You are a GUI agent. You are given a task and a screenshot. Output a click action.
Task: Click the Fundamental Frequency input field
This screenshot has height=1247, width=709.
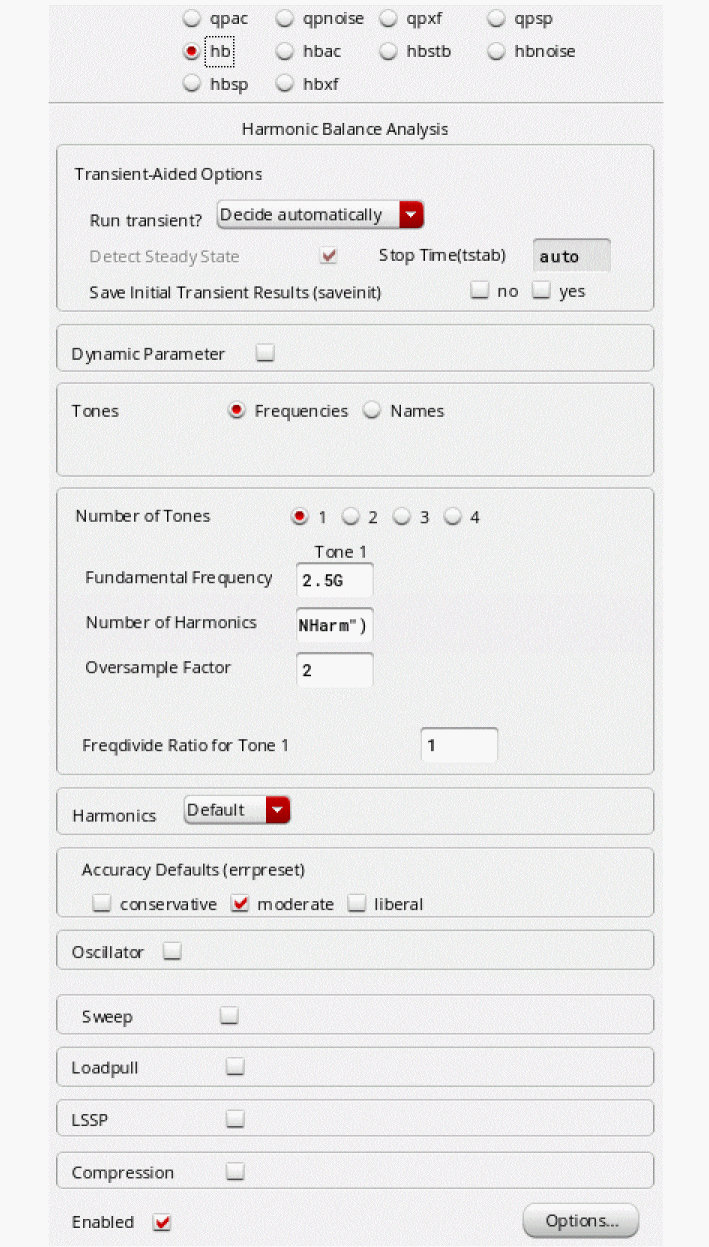tap(335, 580)
